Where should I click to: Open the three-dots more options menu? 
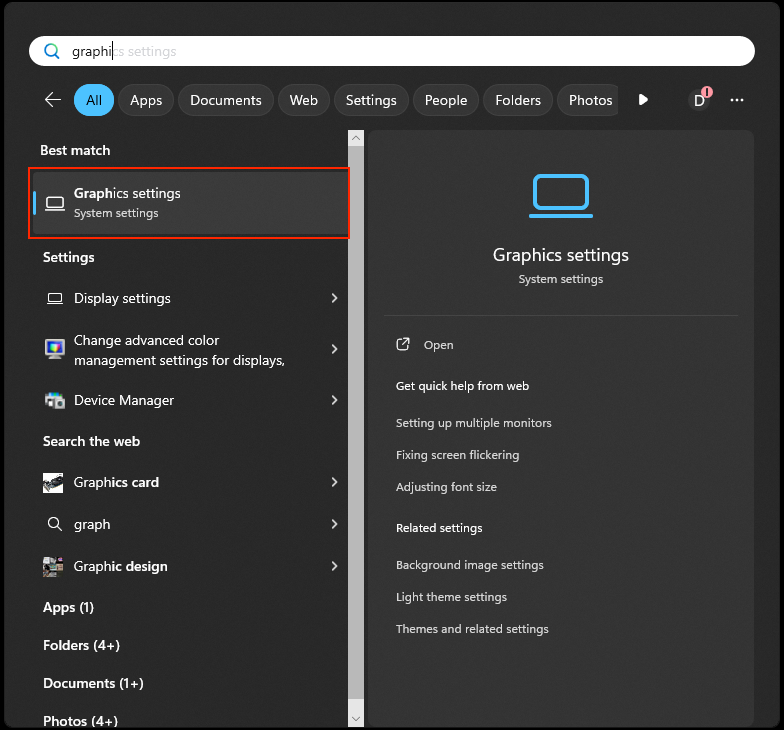(x=736, y=100)
